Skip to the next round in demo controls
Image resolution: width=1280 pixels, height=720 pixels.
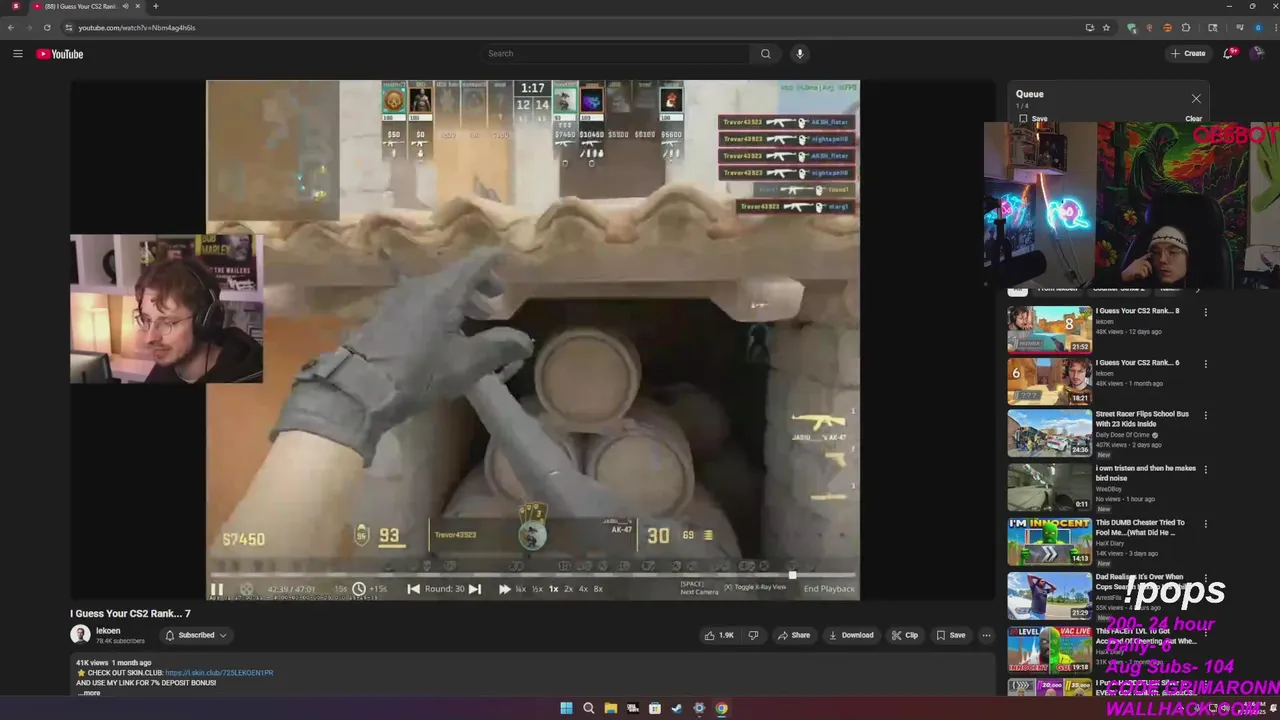pyautogui.click(x=475, y=589)
